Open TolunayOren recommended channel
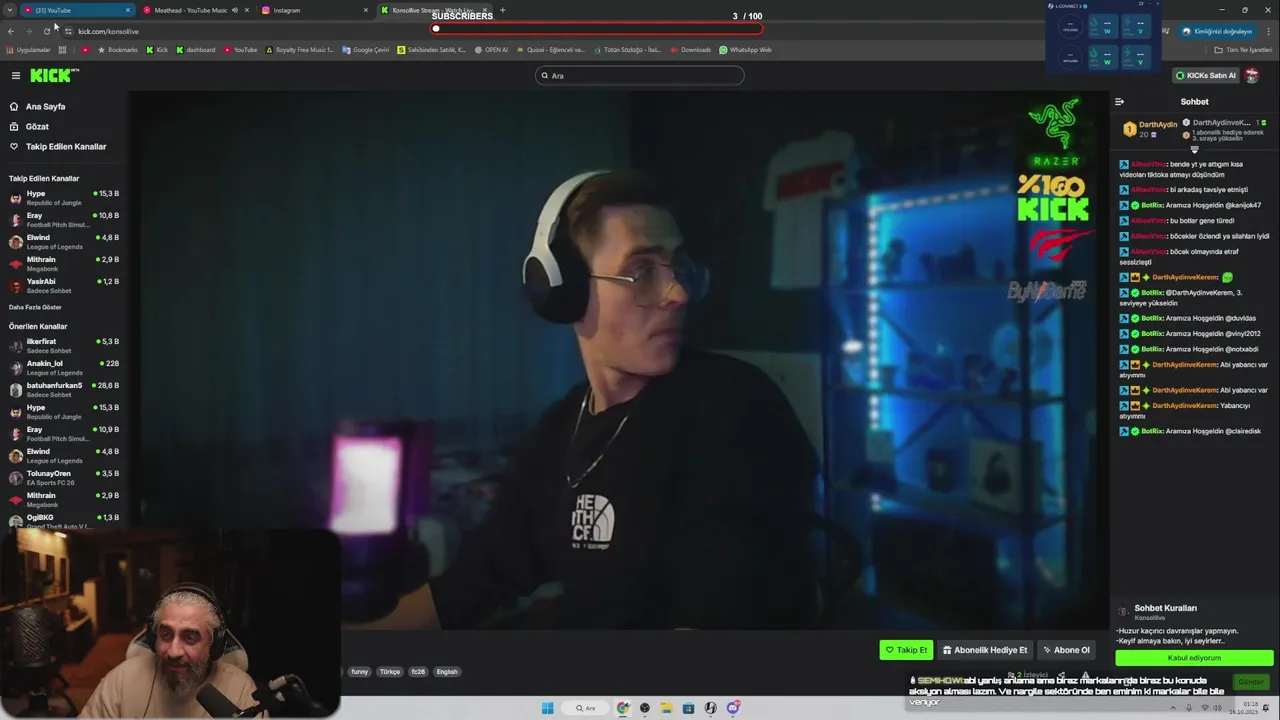Viewport: 1280px width, 720px height. [x=64, y=477]
